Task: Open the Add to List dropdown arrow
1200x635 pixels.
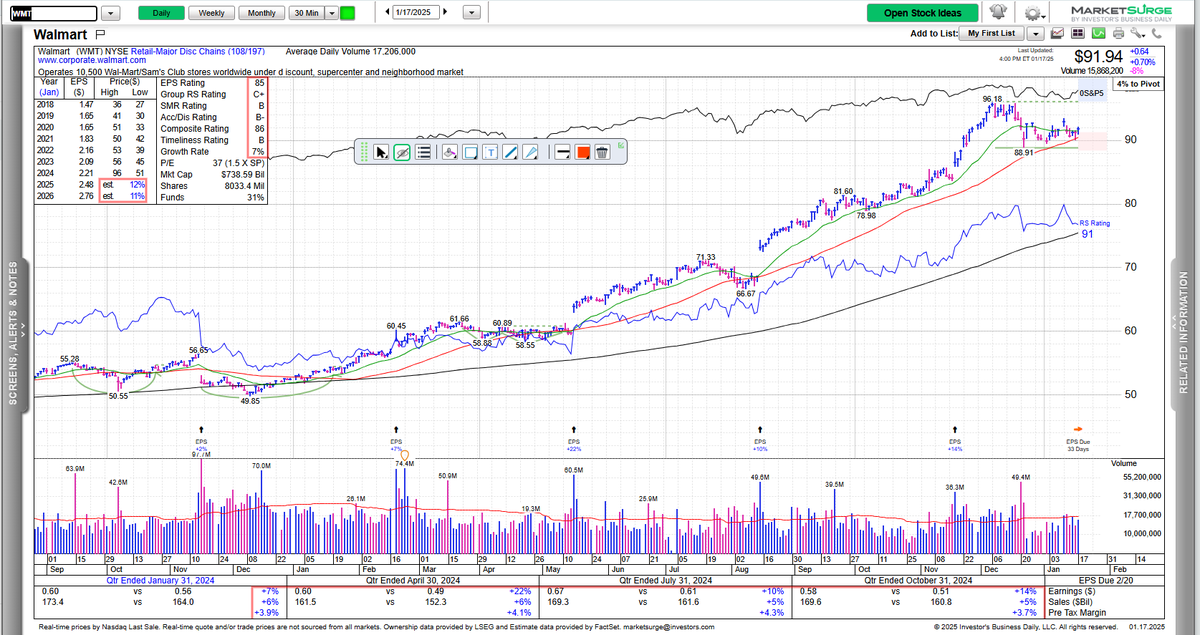Action: tap(1034, 34)
